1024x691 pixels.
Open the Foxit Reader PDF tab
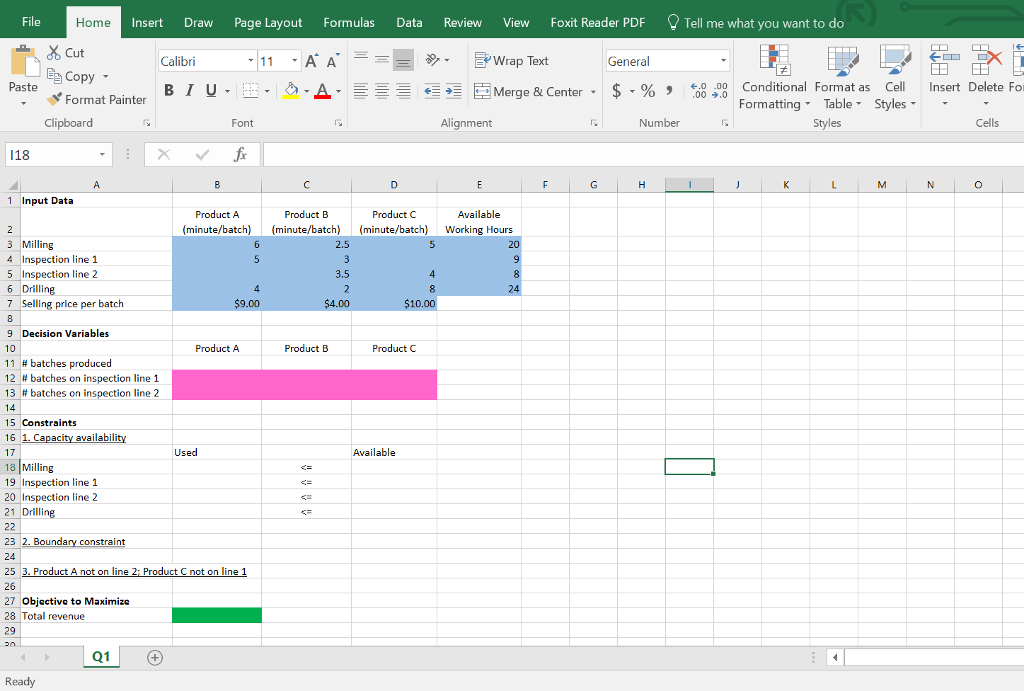click(598, 22)
